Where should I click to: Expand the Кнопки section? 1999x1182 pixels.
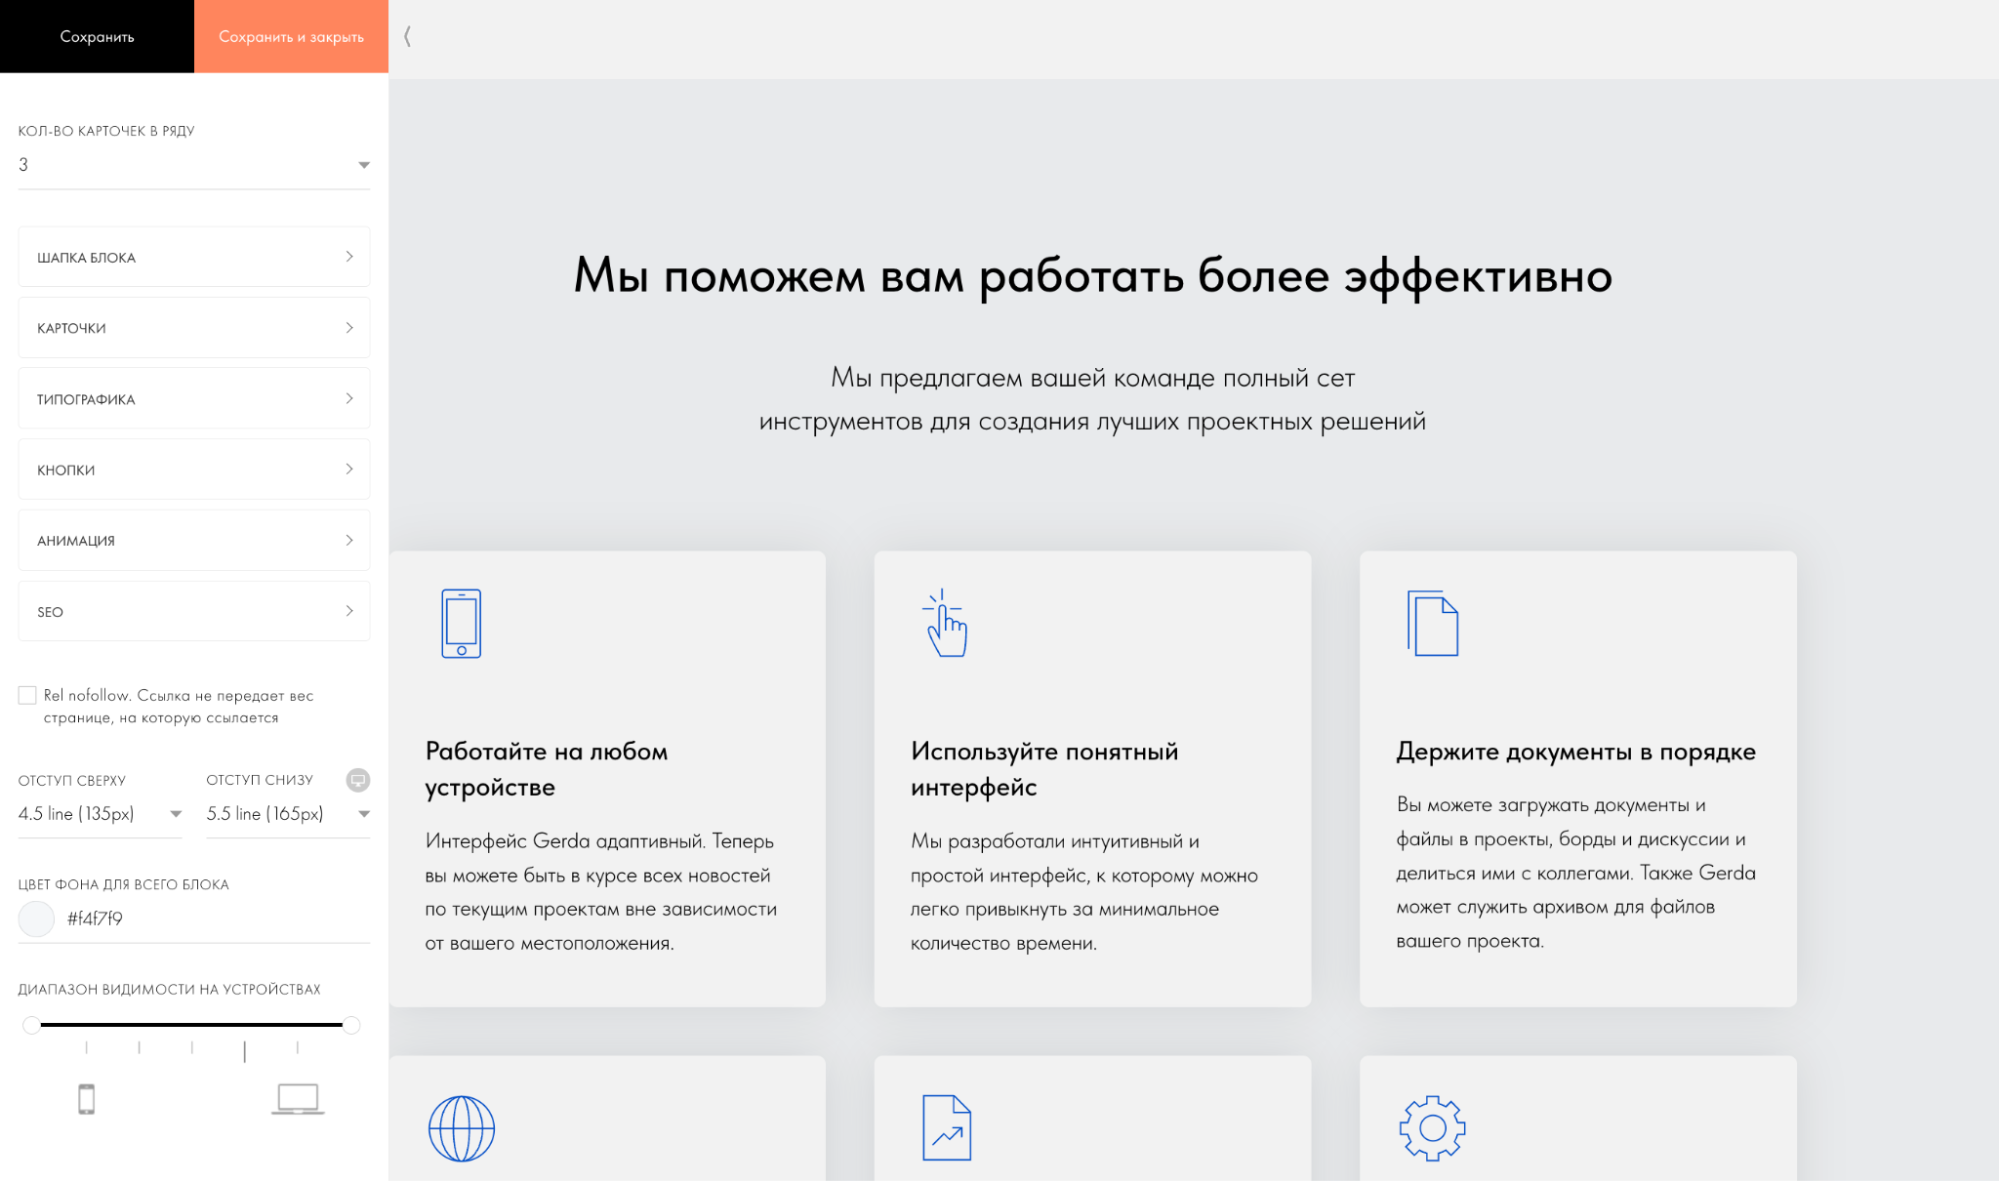click(x=194, y=469)
